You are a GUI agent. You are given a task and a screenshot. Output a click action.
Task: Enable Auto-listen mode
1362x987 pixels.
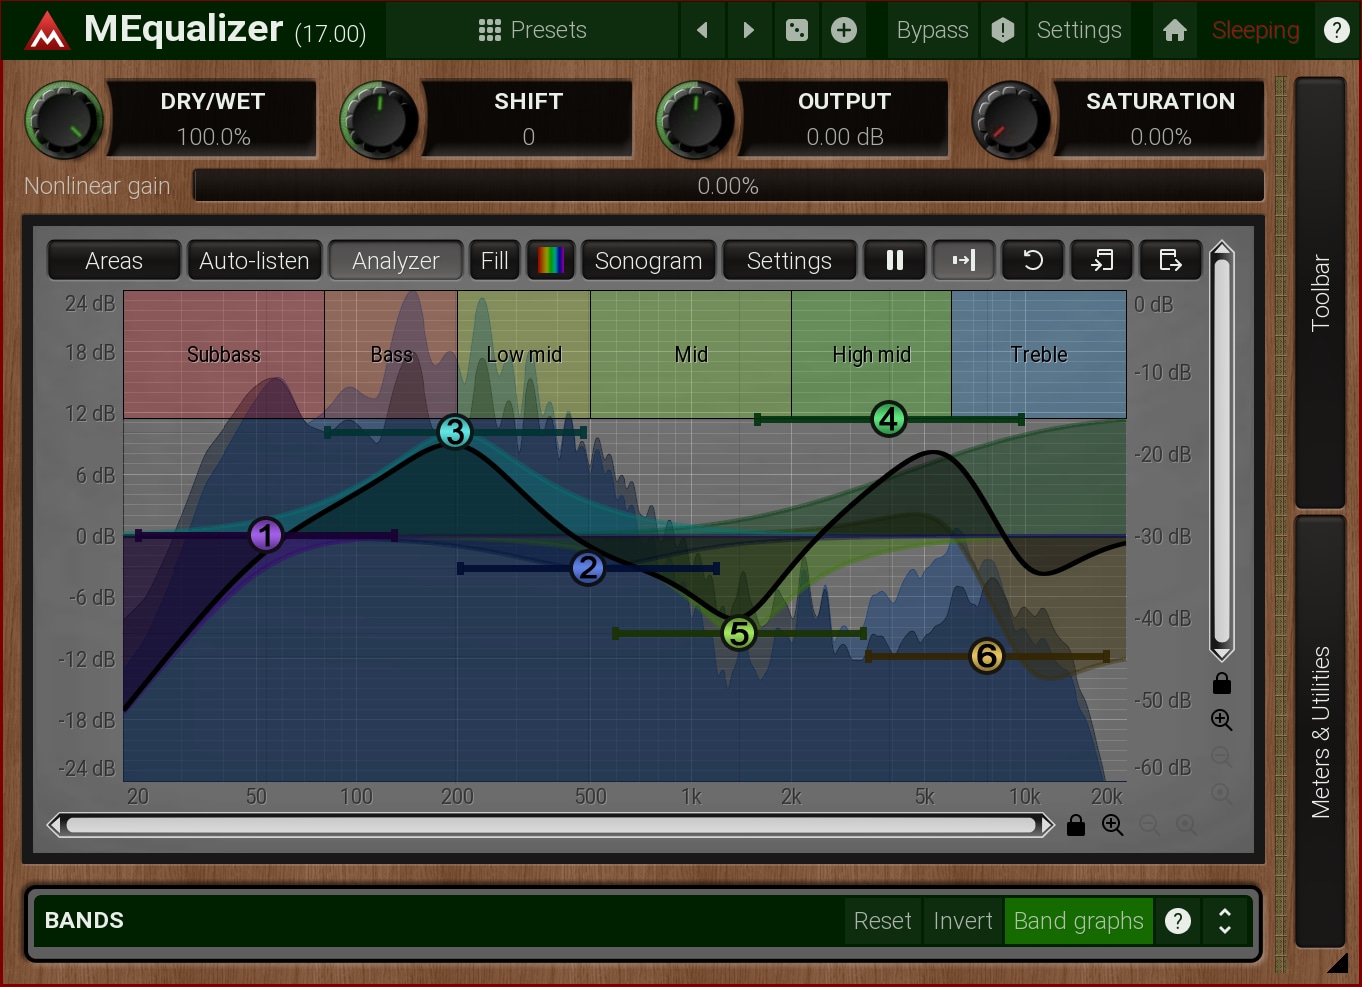coord(254,260)
